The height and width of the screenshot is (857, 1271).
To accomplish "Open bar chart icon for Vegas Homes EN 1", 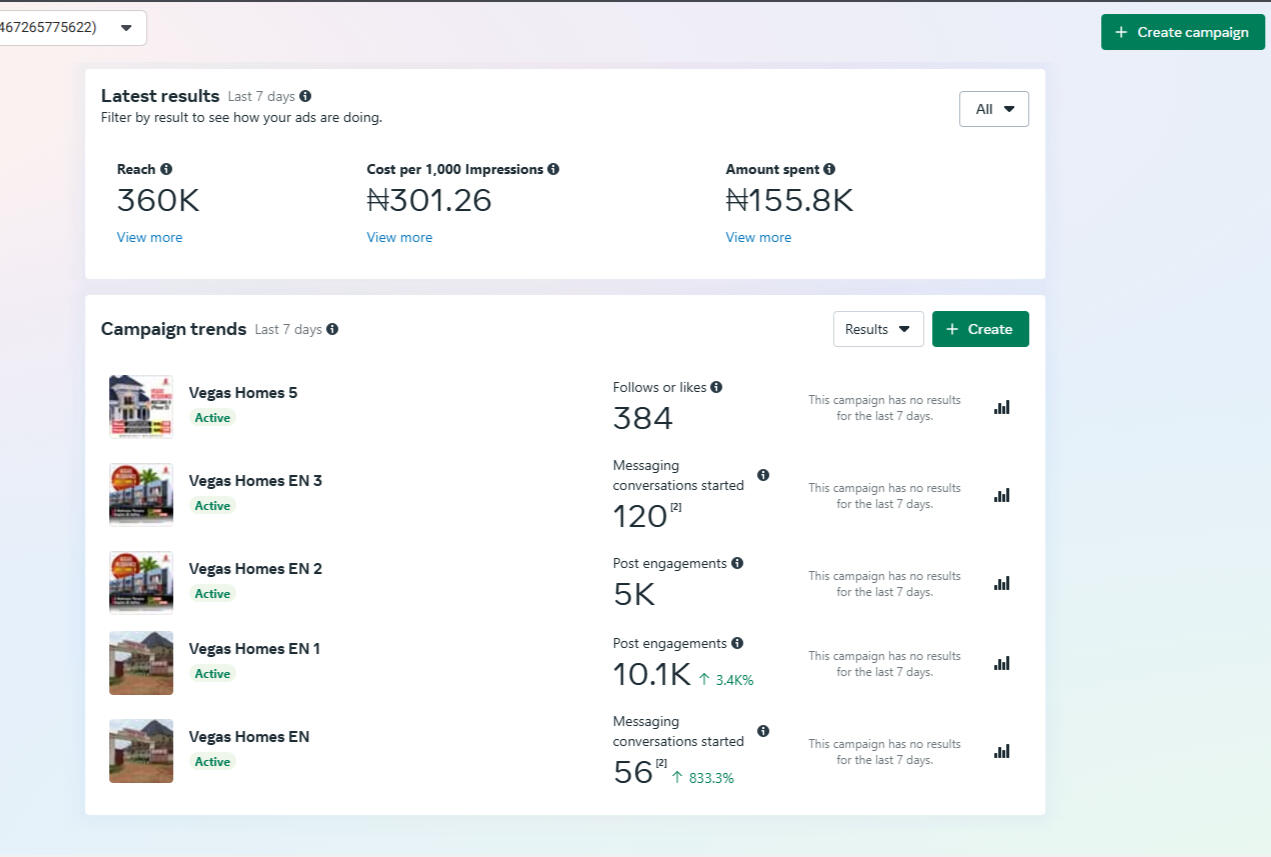I will (x=1001, y=663).
